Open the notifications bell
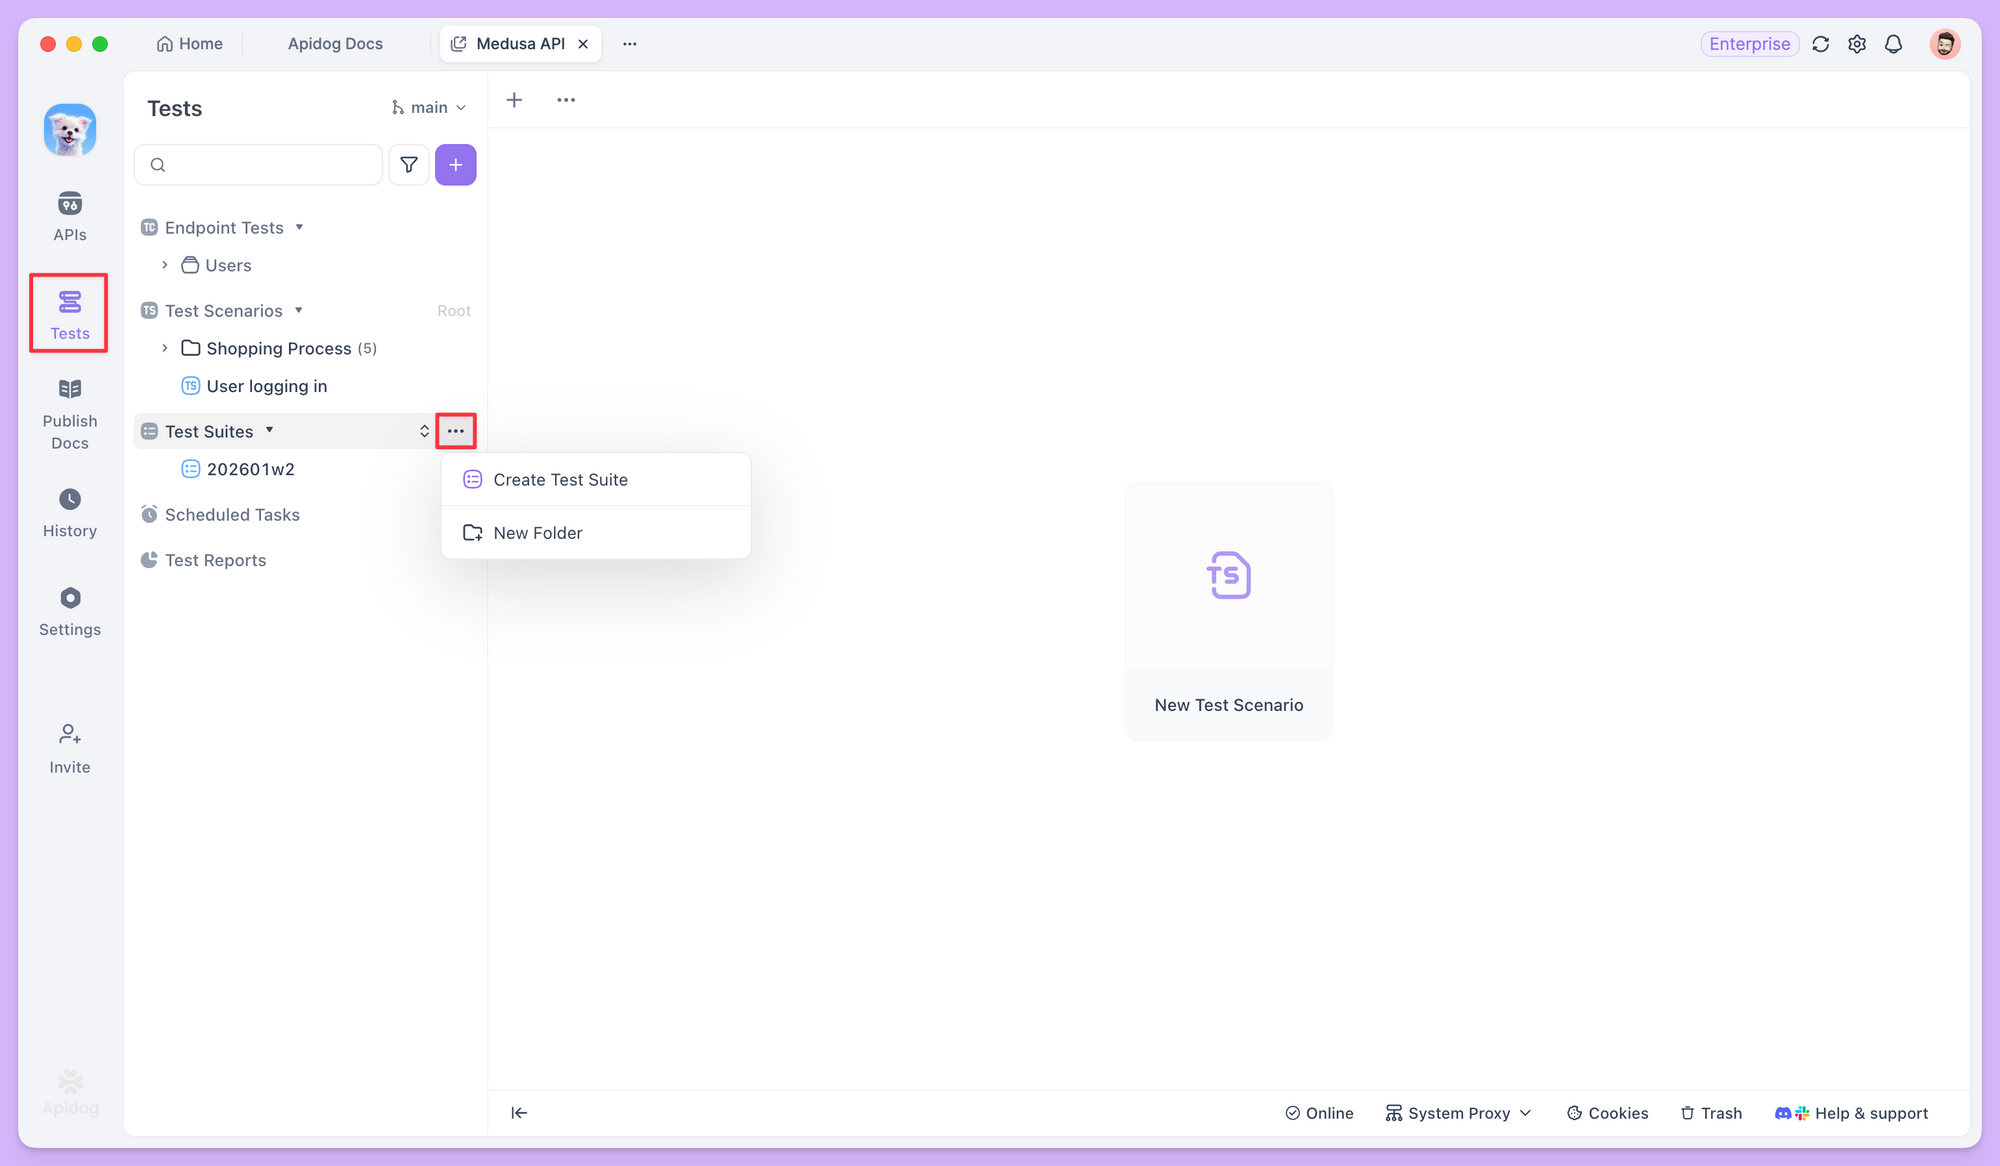Viewport: 2000px width, 1166px height. coord(1893,44)
